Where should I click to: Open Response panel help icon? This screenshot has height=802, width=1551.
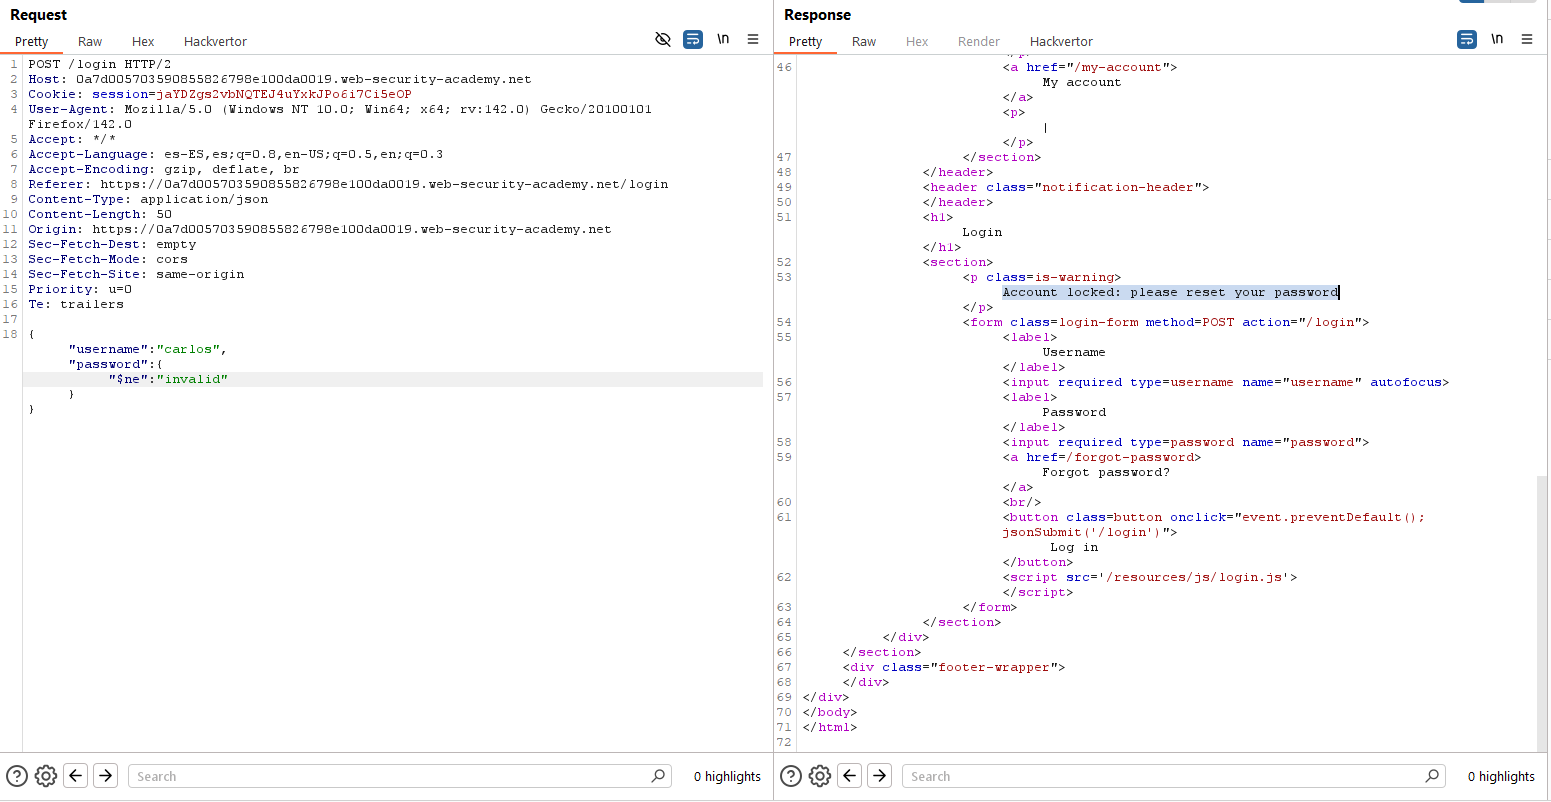[x=791, y=776]
